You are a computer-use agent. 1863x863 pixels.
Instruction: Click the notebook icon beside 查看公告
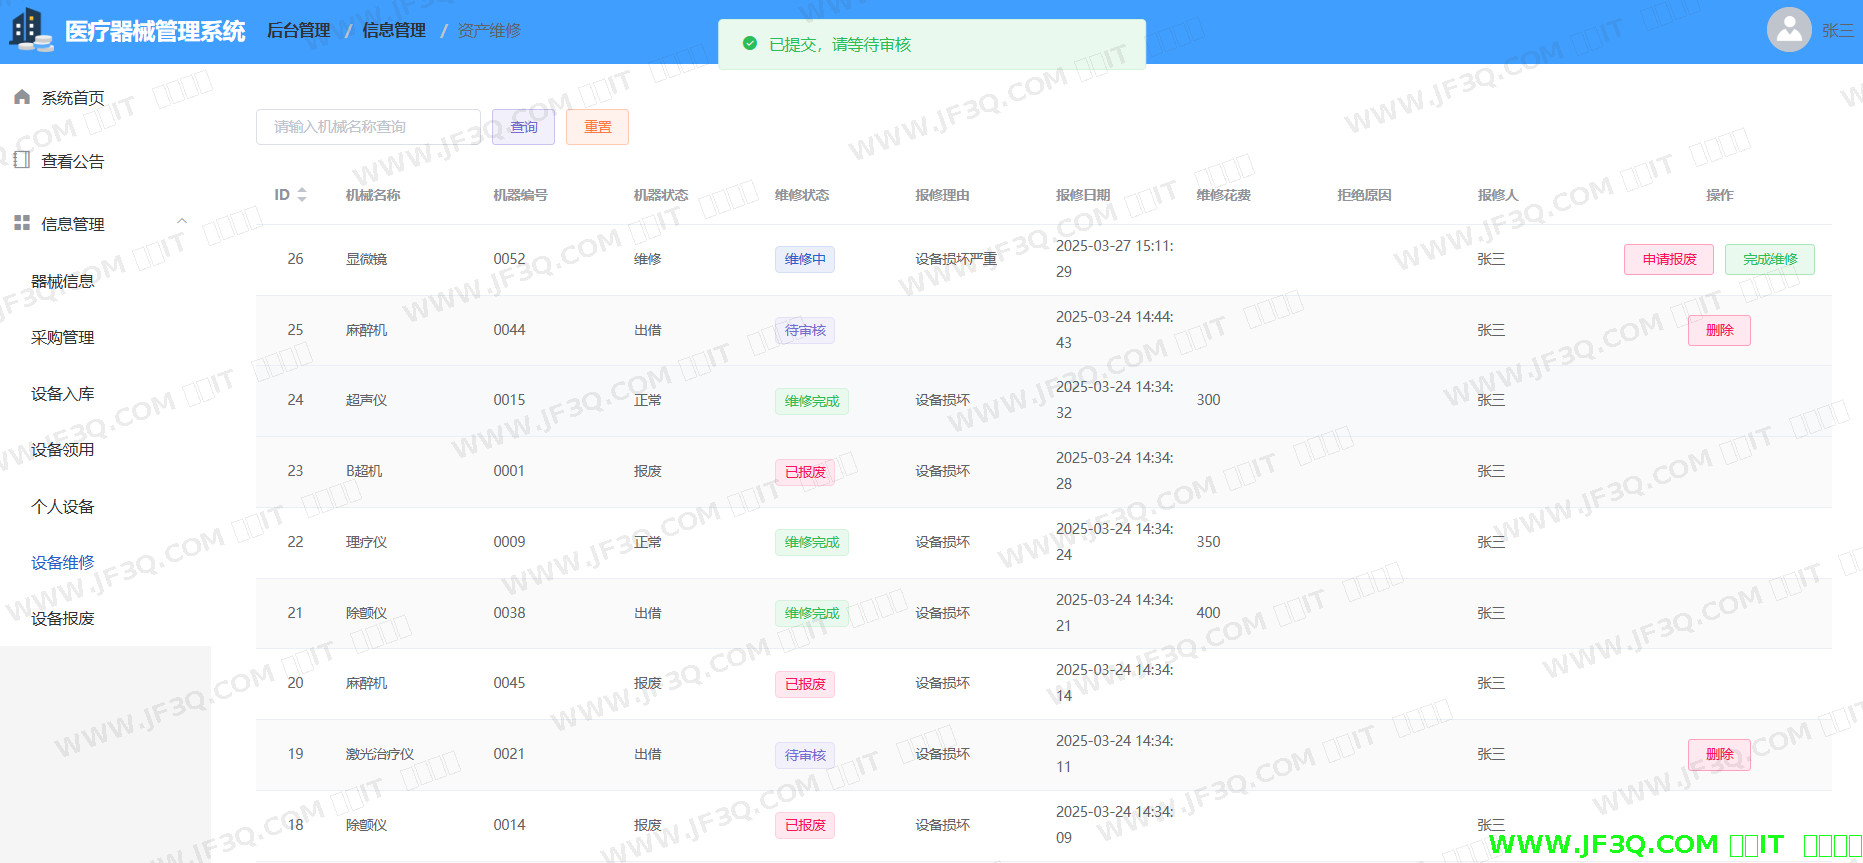(x=22, y=160)
